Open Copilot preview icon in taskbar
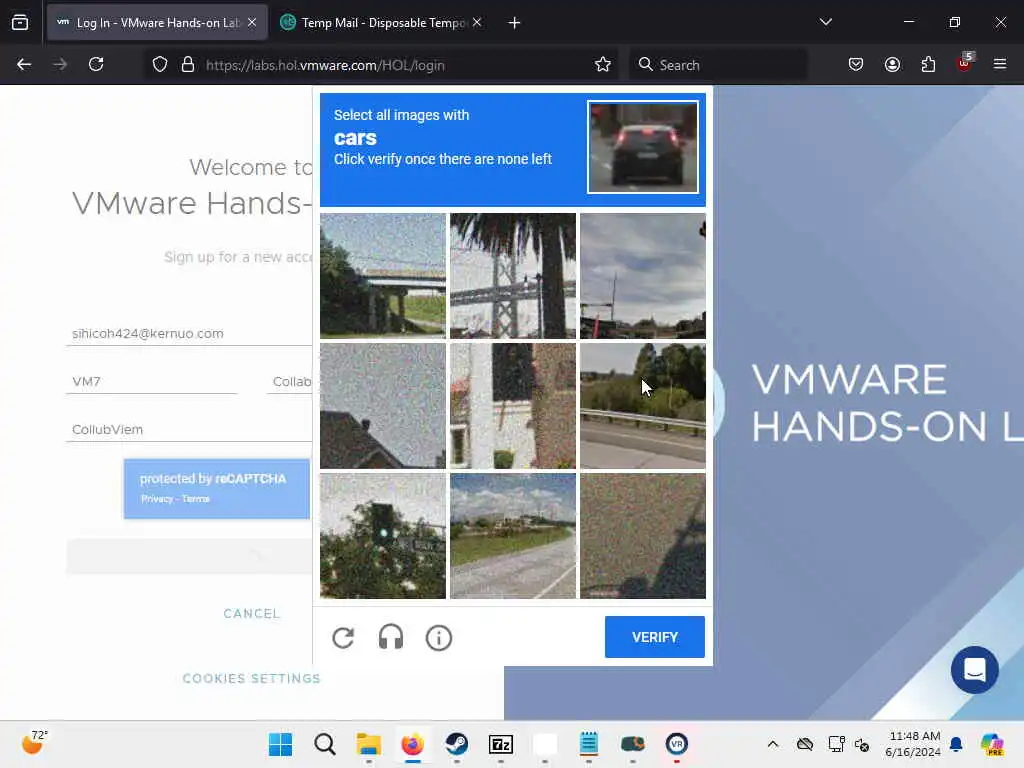The height and width of the screenshot is (768, 1024). click(992, 744)
